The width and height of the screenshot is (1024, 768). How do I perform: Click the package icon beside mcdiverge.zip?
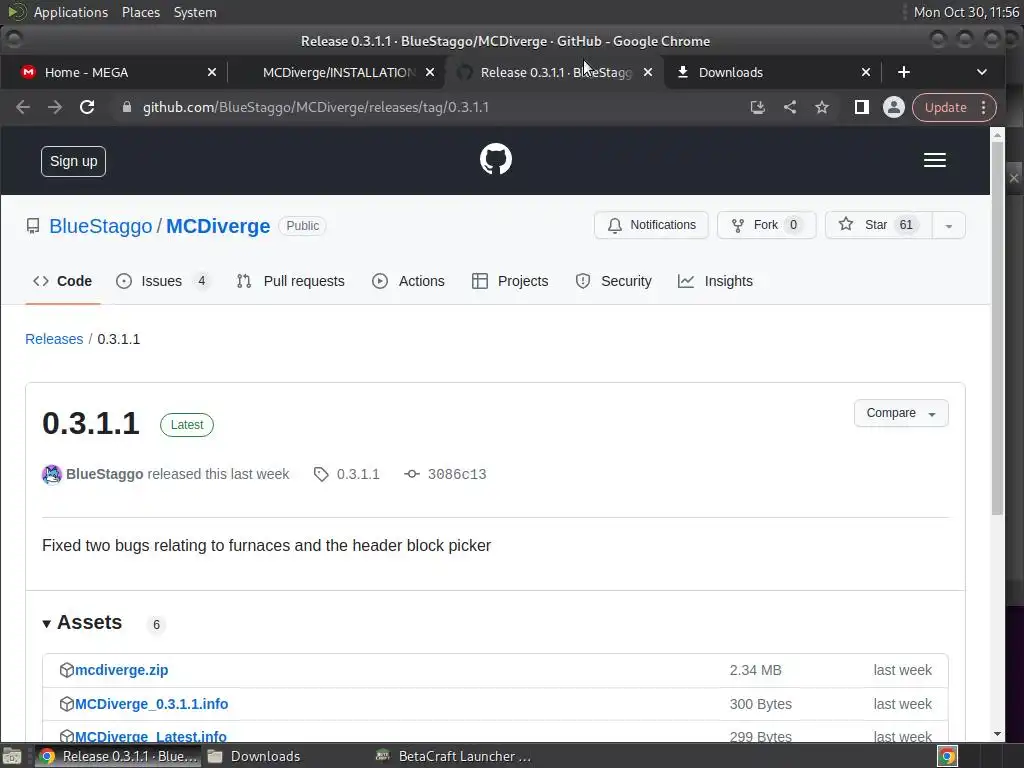(x=66, y=670)
